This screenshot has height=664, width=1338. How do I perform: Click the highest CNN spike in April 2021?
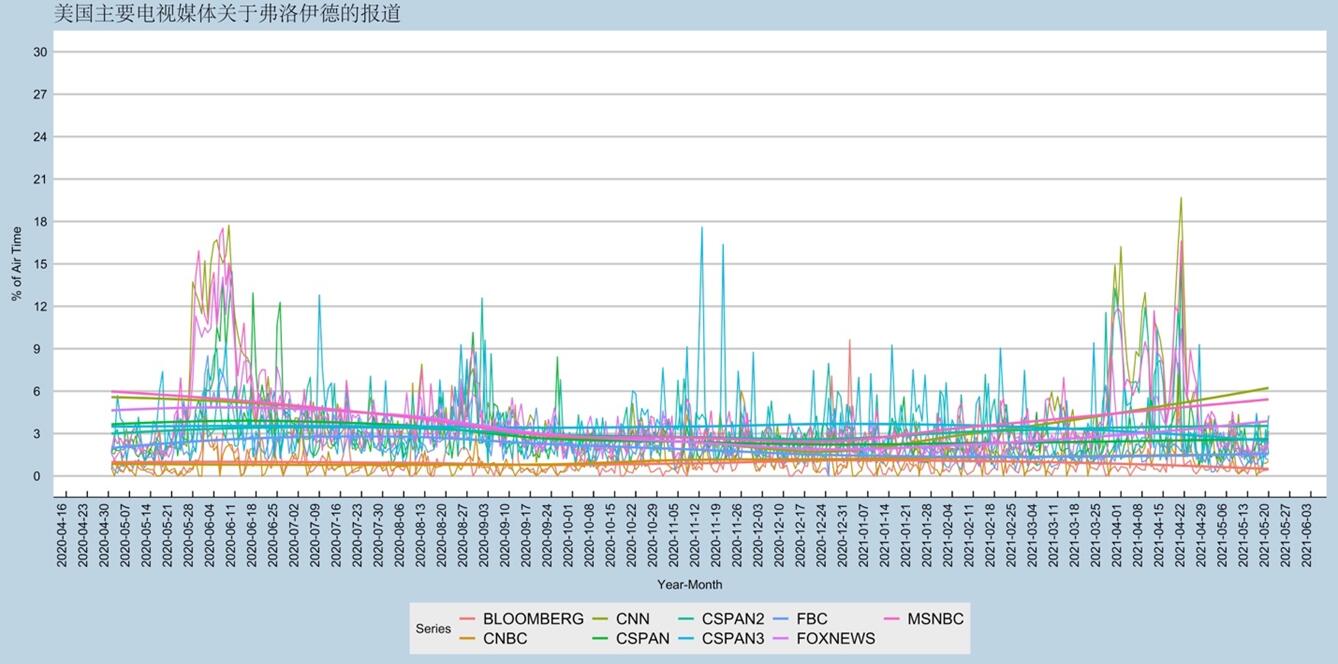coord(1181,198)
